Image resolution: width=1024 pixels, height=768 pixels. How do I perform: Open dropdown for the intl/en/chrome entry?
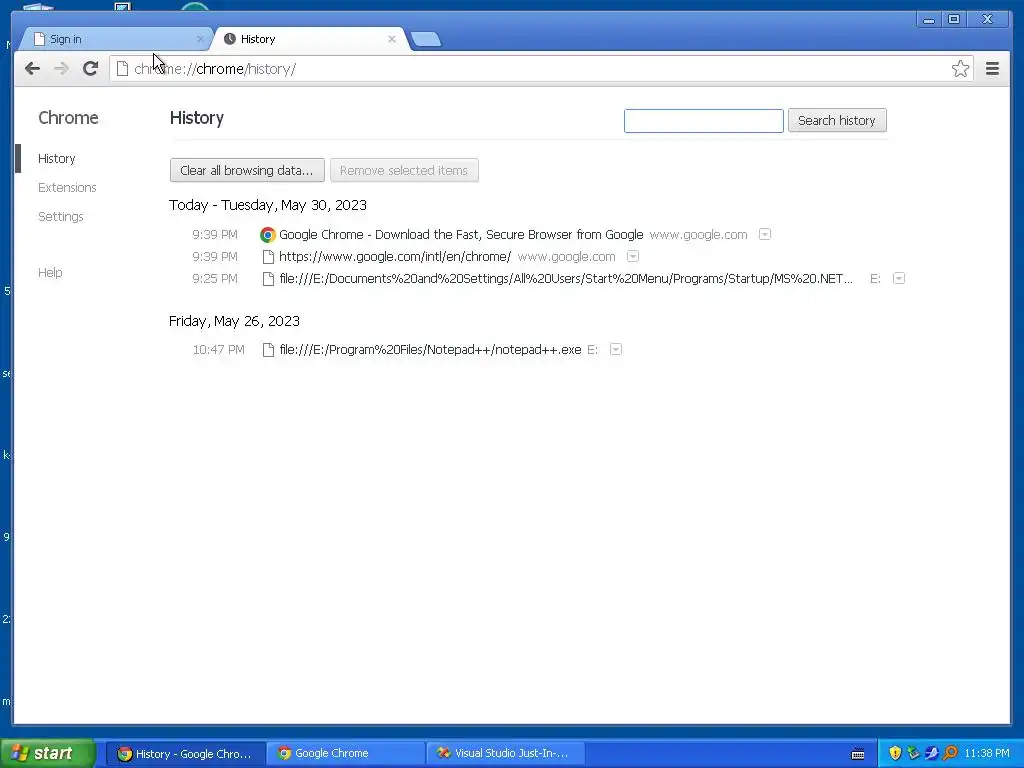[x=633, y=256]
